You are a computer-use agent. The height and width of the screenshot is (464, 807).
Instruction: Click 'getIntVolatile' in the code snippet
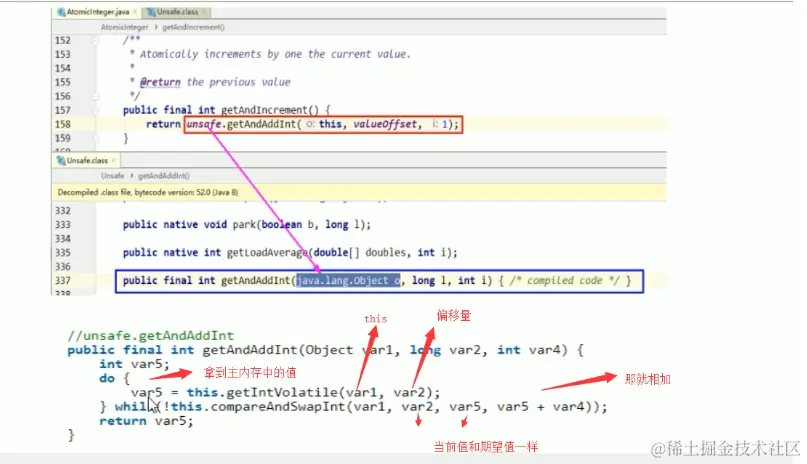tap(282, 392)
